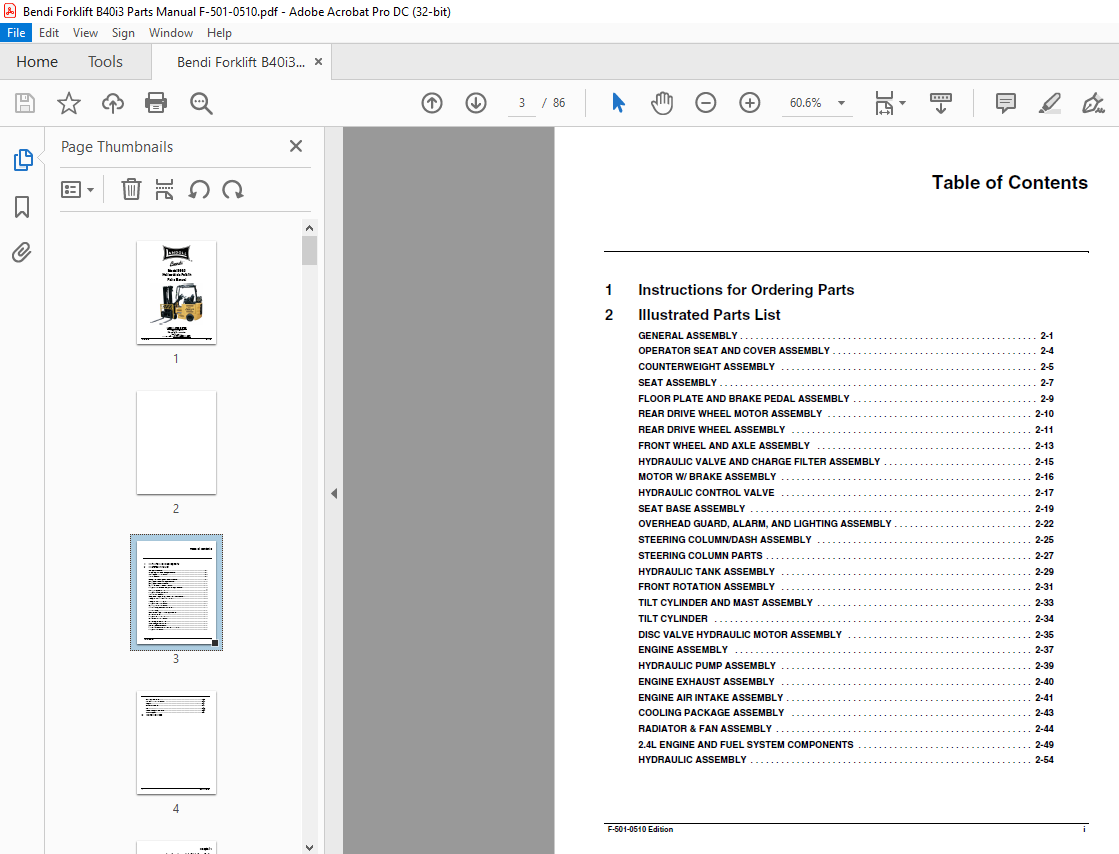Click SEAT ASSEMBLY contents entry

pyautogui.click(x=846, y=382)
